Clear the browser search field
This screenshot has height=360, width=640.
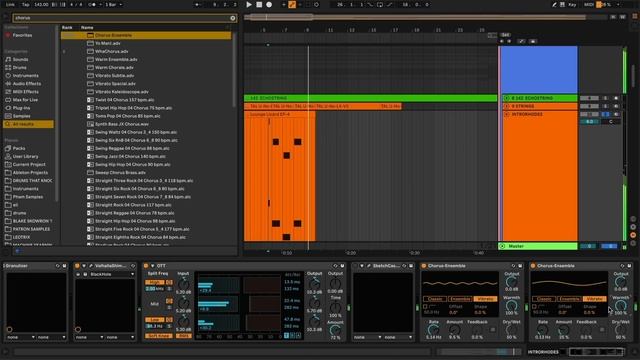tap(233, 18)
